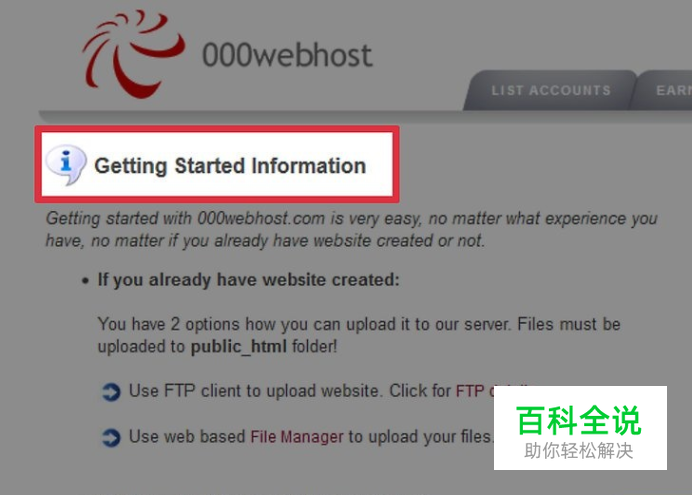Screen dimensions: 692x495
Task: Click the bold public_html folder name
Action: point(239,346)
